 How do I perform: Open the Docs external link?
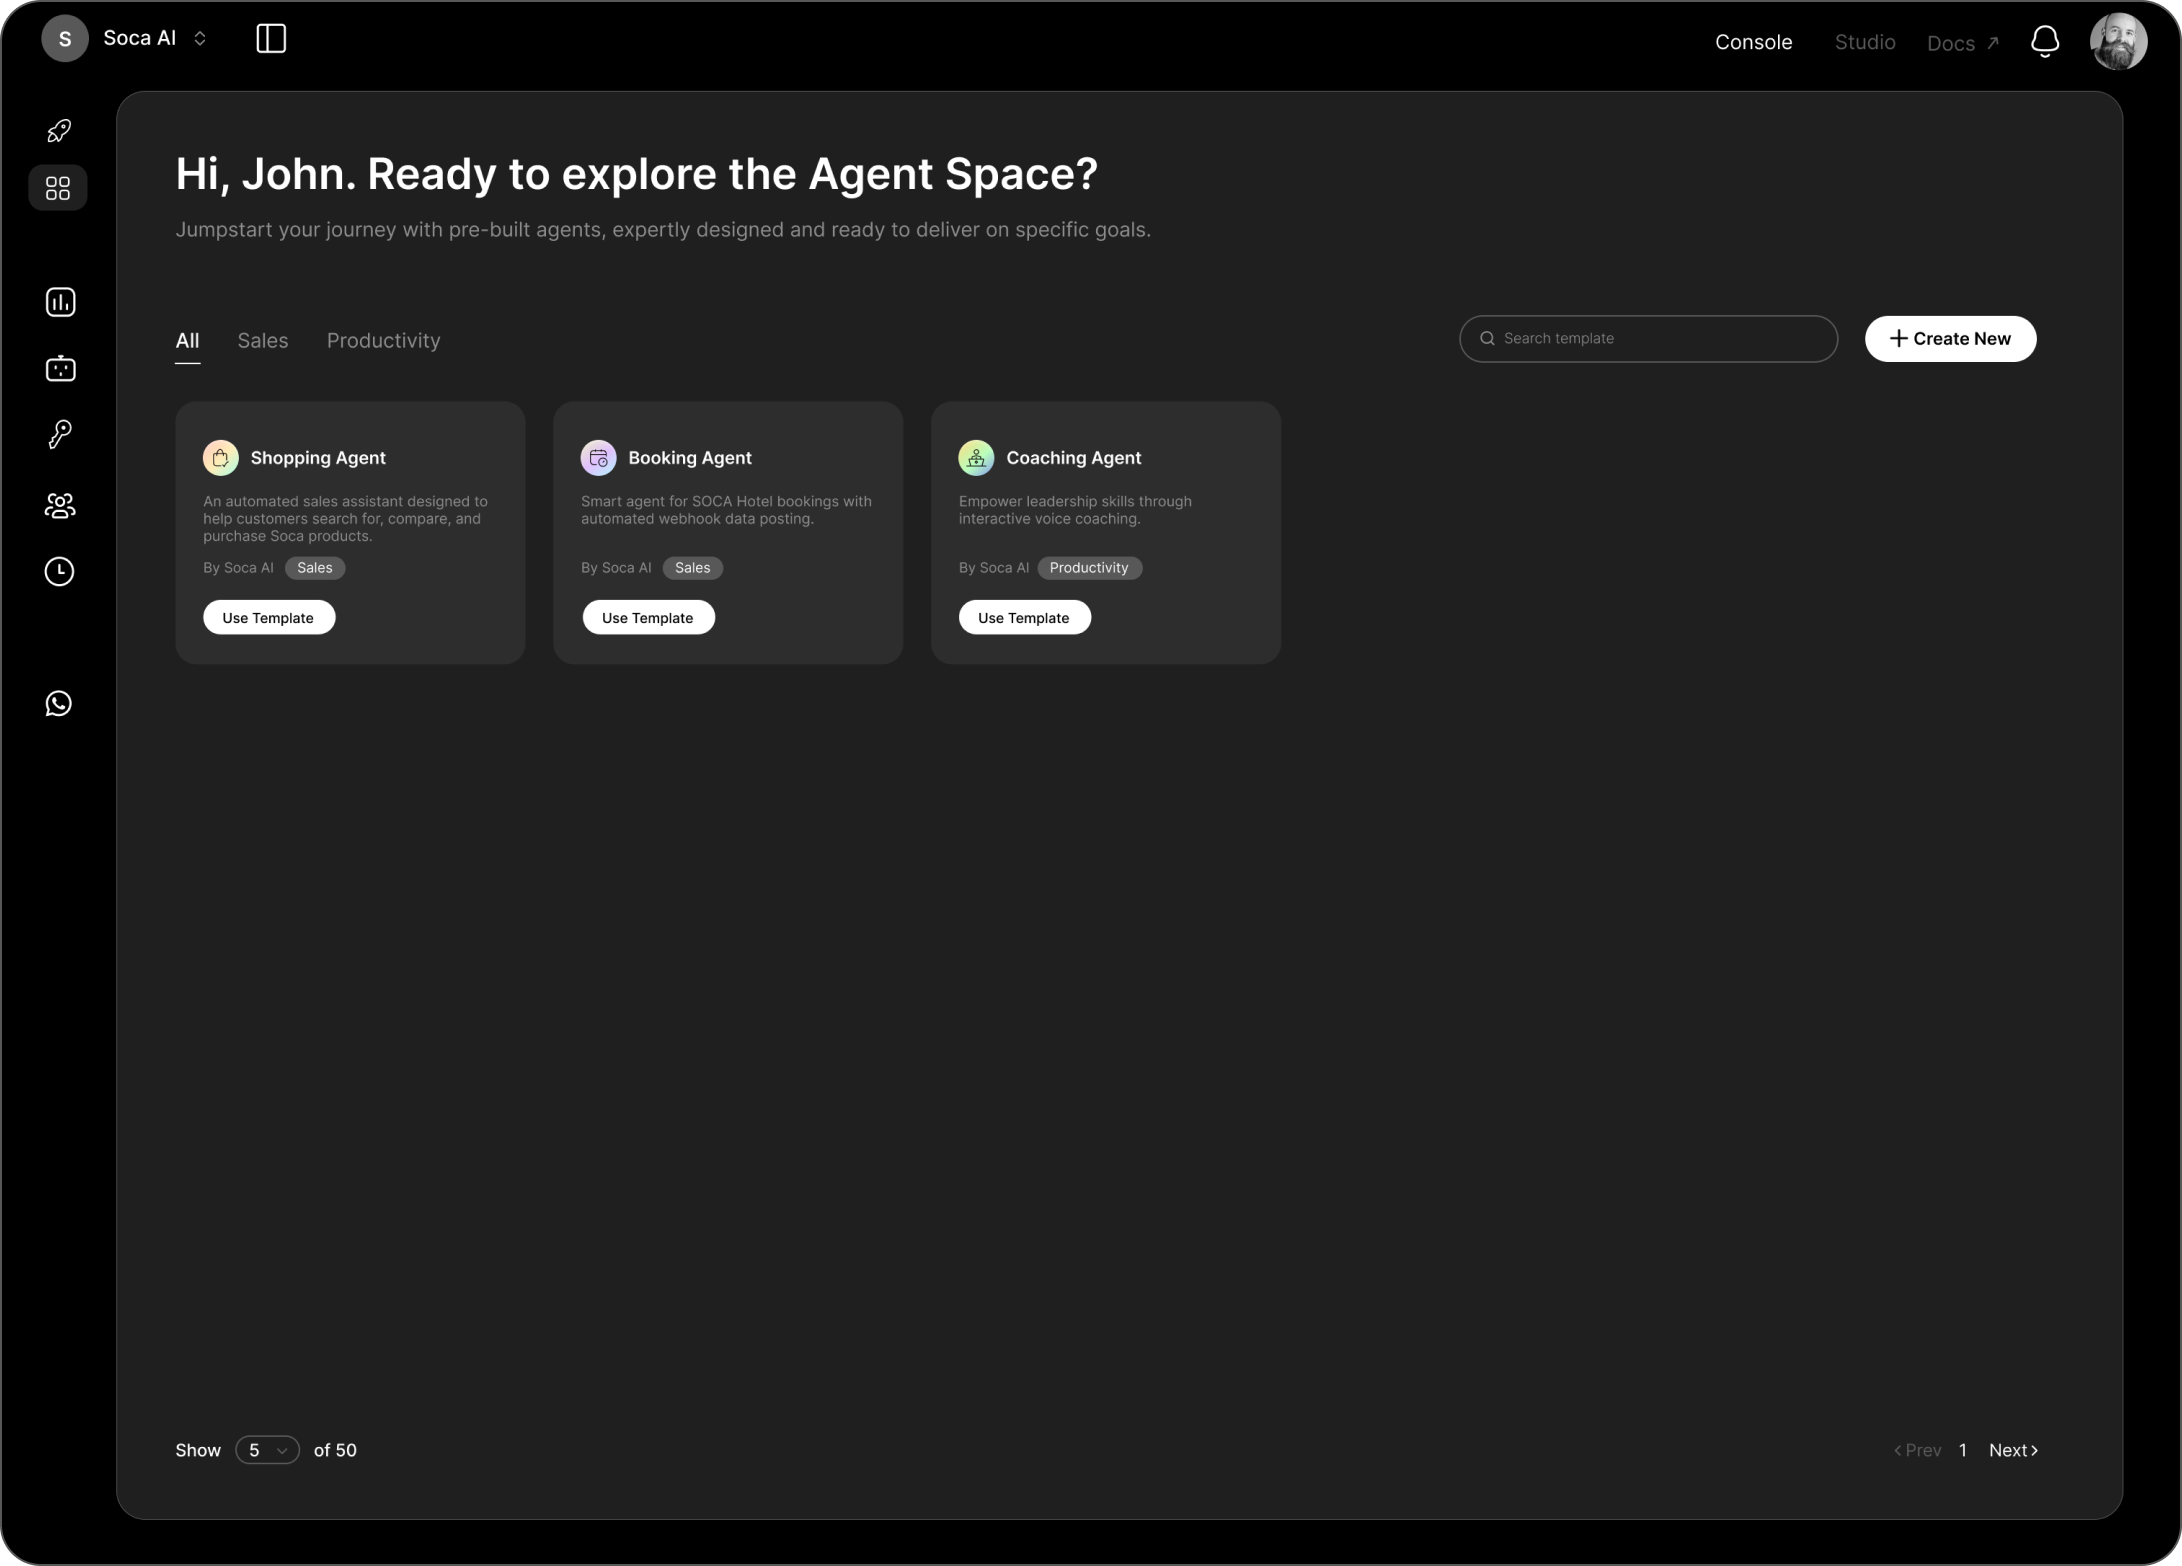click(1961, 43)
